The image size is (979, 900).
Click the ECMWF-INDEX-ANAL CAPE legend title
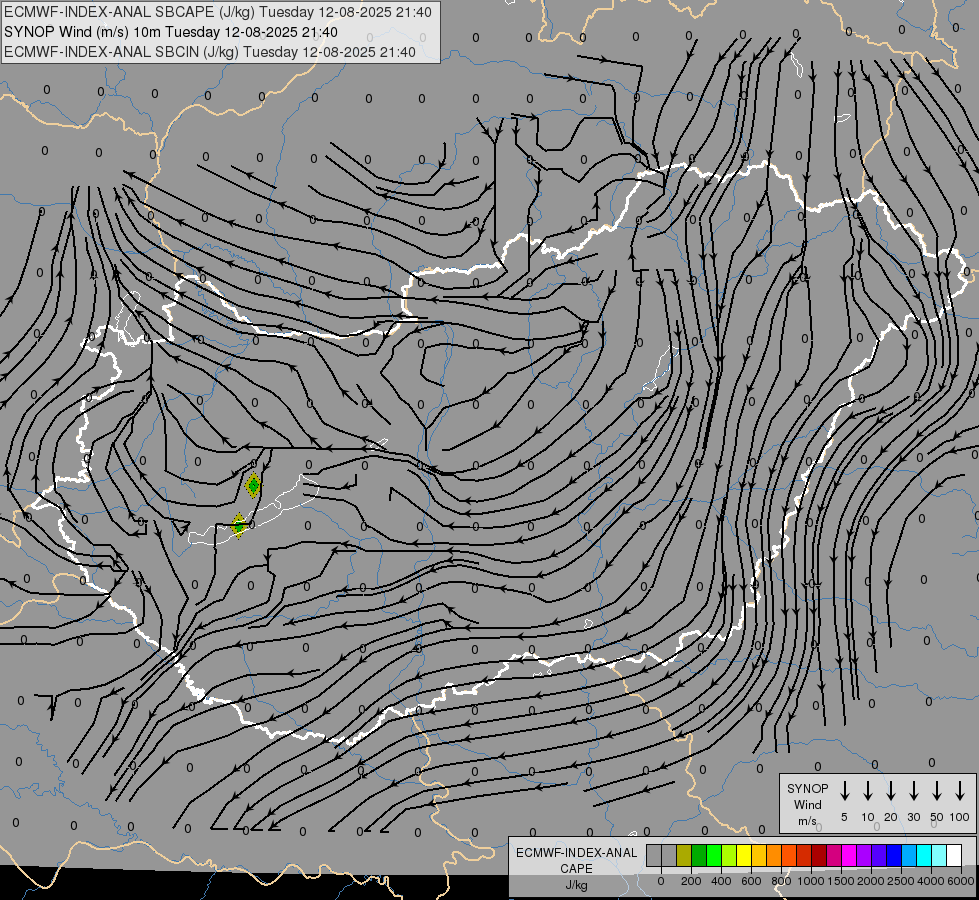pyautogui.click(x=576, y=861)
